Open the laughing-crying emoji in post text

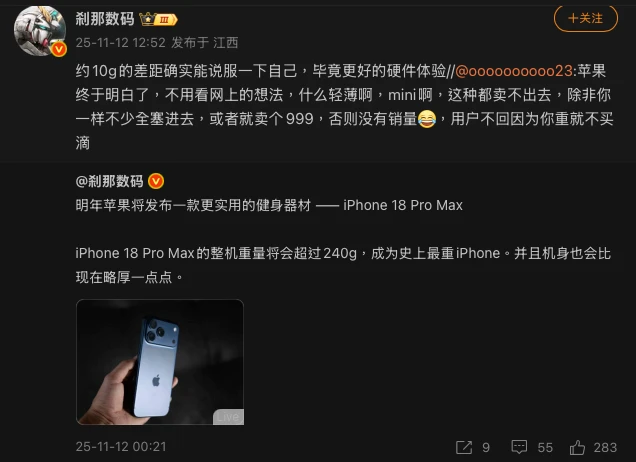[x=427, y=119]
